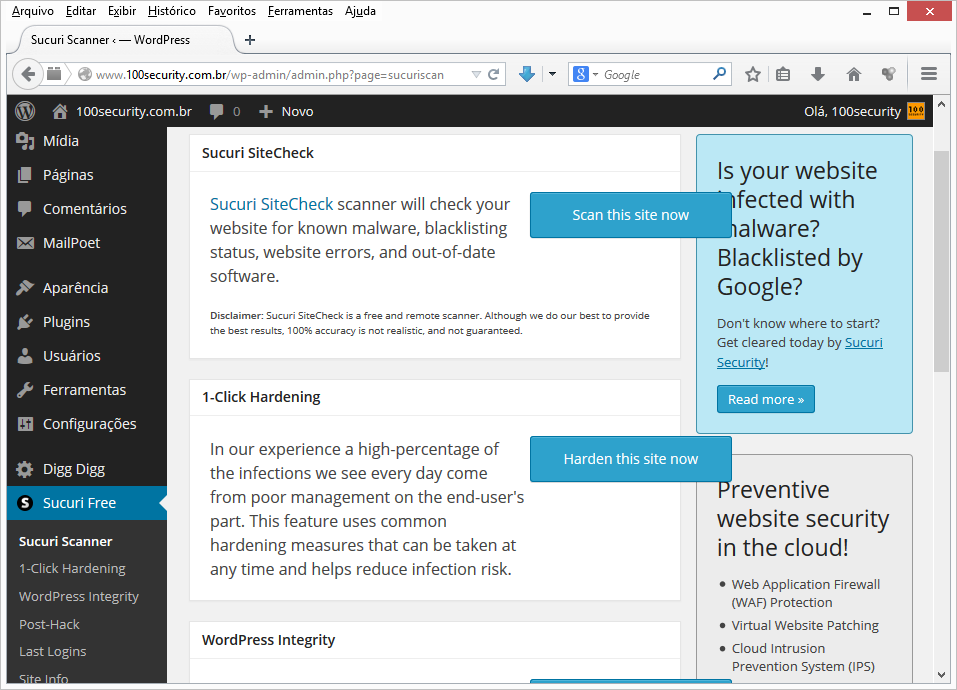
Task: Open the Favoritos menu
Action: coord(232,11)
